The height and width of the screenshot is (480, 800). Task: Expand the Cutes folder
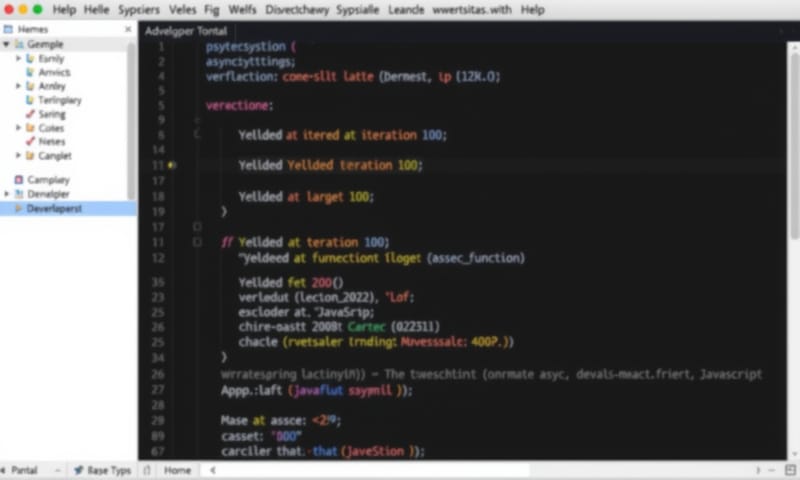pos(19,128)
